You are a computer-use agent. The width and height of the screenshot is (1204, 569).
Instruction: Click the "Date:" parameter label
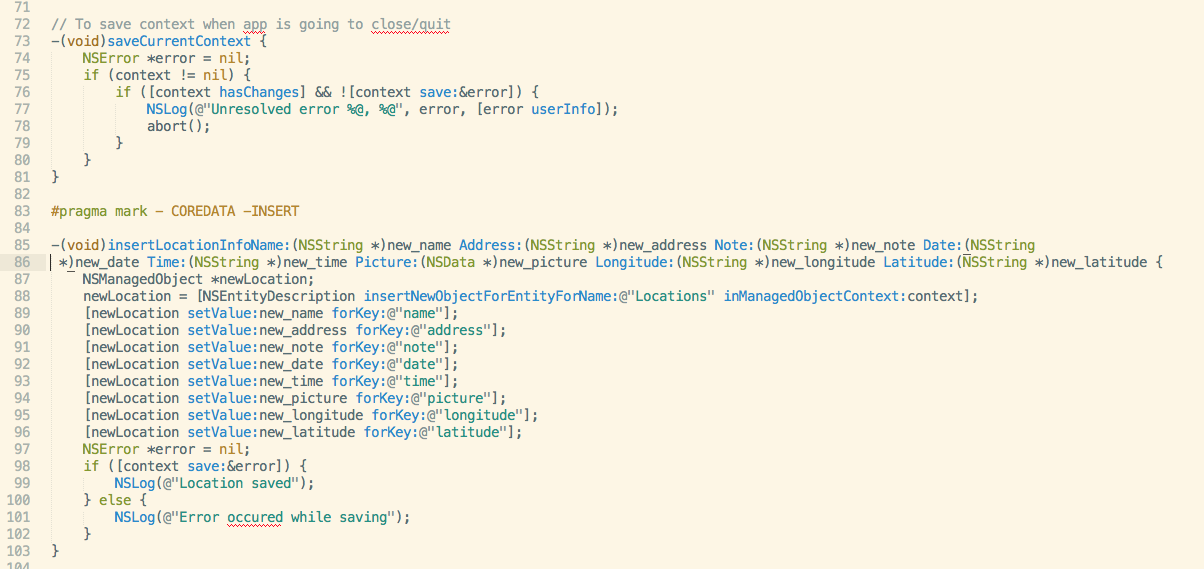click(x=942, y=245)
